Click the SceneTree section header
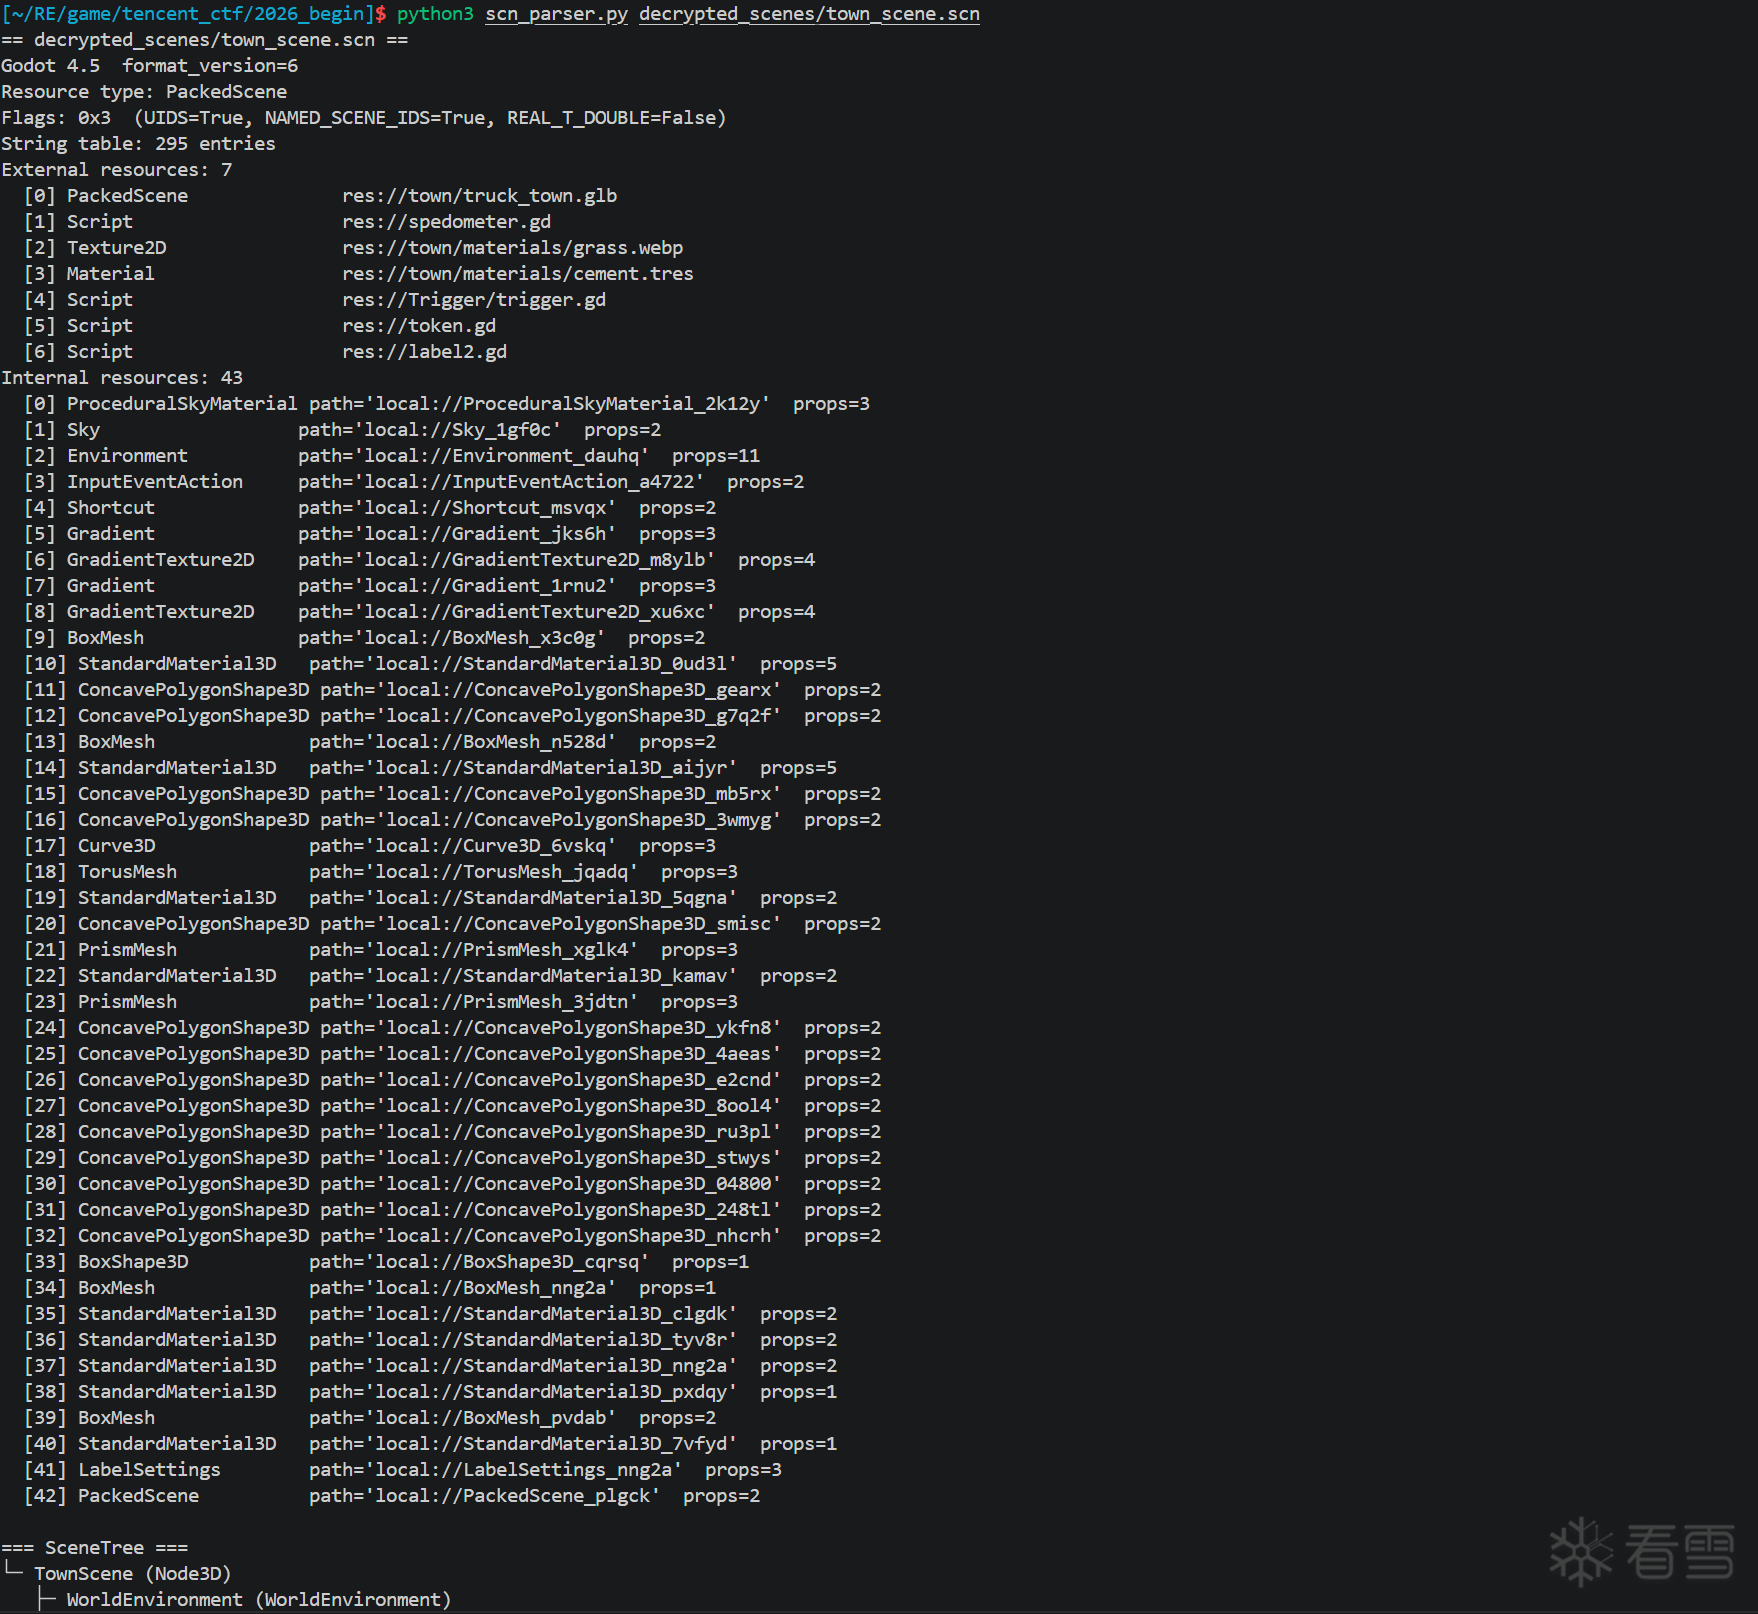The height and width of the screenshot is (1614, 1758). [x=94, y=1547]
